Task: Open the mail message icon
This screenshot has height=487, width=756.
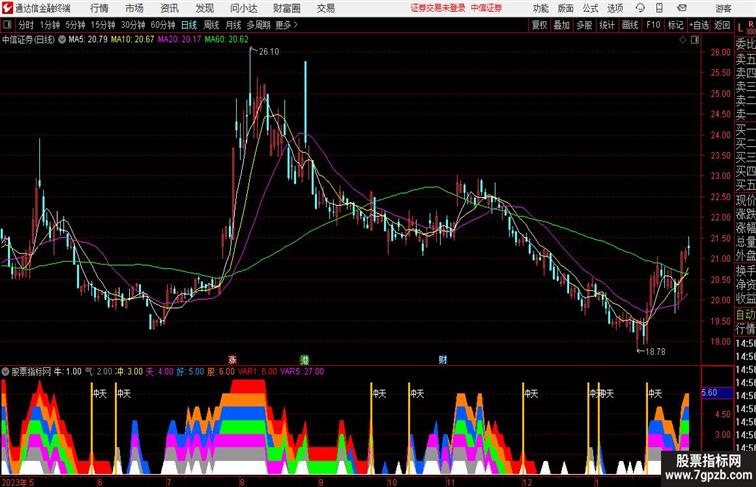Action: pyautogui.click(x=682, y=8)
